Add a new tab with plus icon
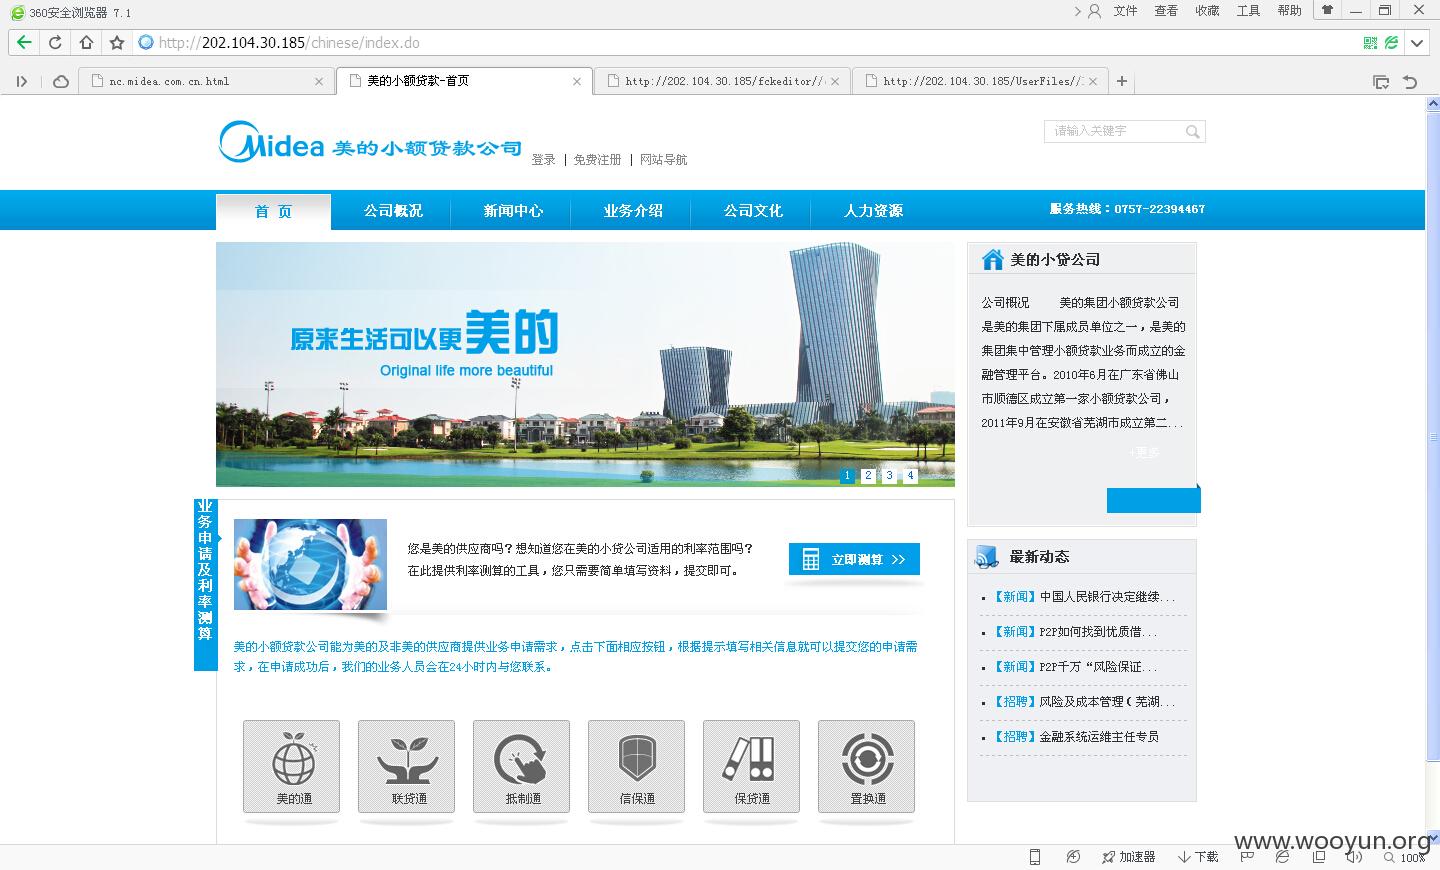The height and width of the screenshot is (870, 1440). tap(1122, 81)
